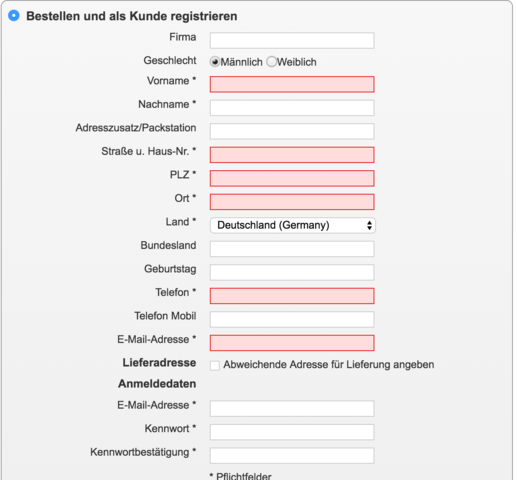517x480 pixels.
Task: Focus the Nachname text field
Action: point(292,108)
